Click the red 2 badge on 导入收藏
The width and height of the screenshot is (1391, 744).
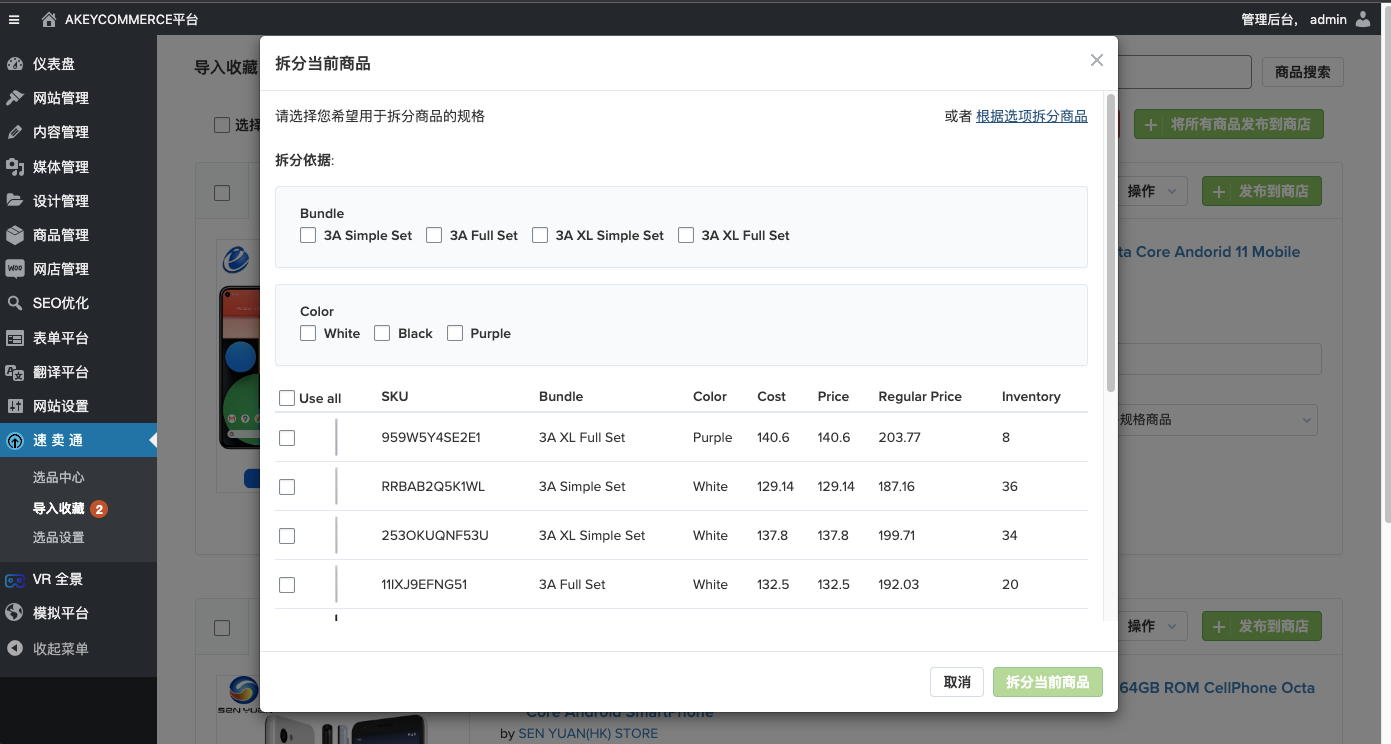(x=99, y=509)
